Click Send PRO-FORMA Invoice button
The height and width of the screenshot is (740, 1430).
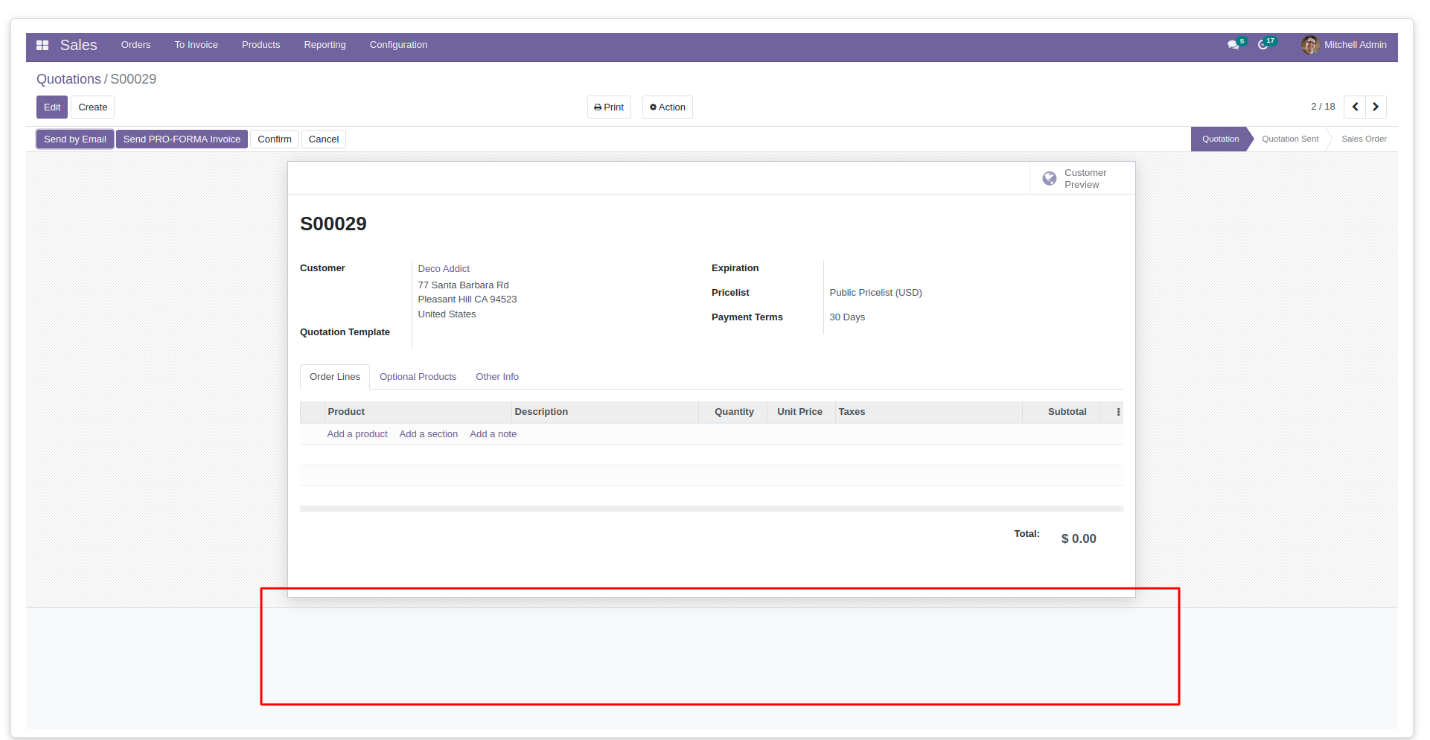coord(182,139)
